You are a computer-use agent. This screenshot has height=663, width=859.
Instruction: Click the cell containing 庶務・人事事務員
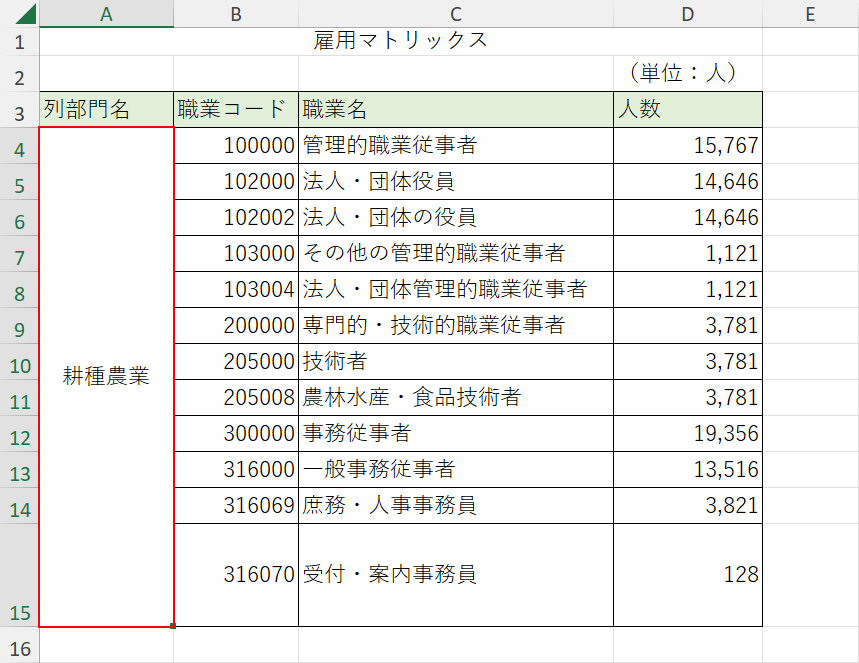pos(455,506)
